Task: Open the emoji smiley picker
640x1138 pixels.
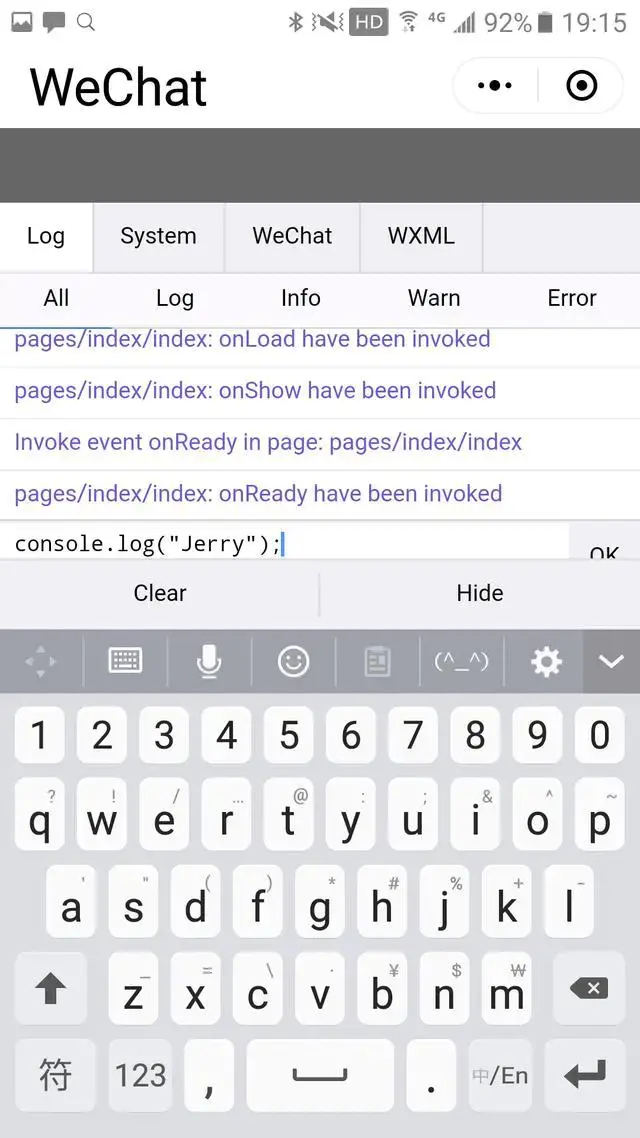Action: tap(293, 661)
